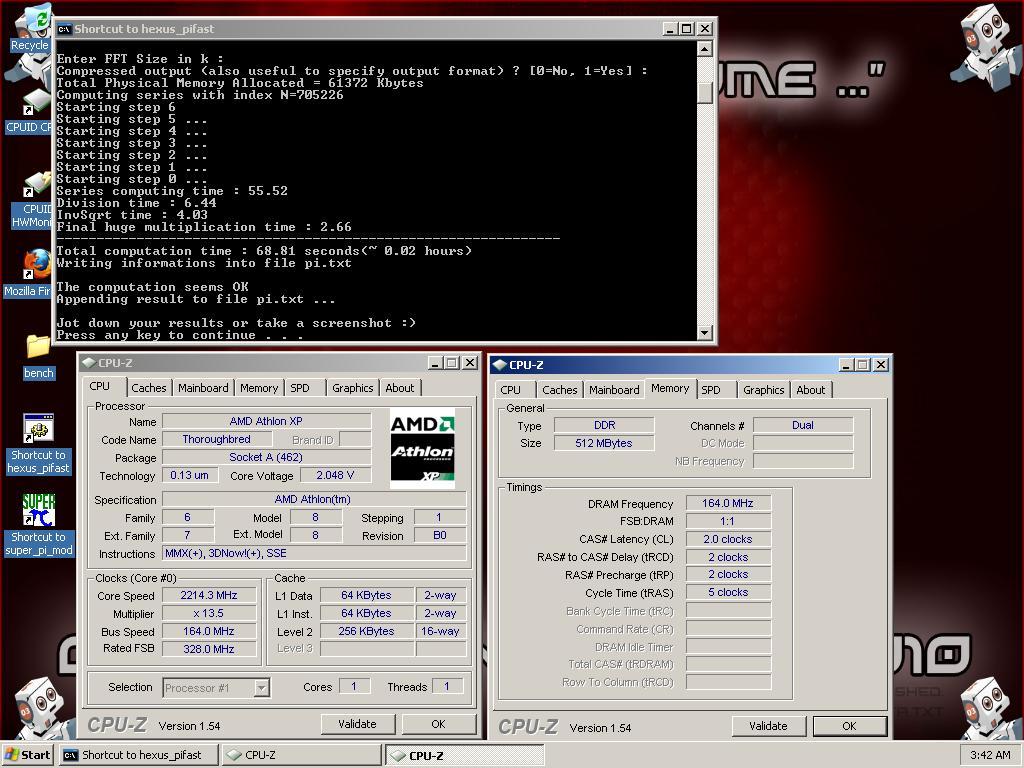Click the Level 2 cache value 256 KBytes
Screen dimensions: 1024x768
[x=366, y=631]
